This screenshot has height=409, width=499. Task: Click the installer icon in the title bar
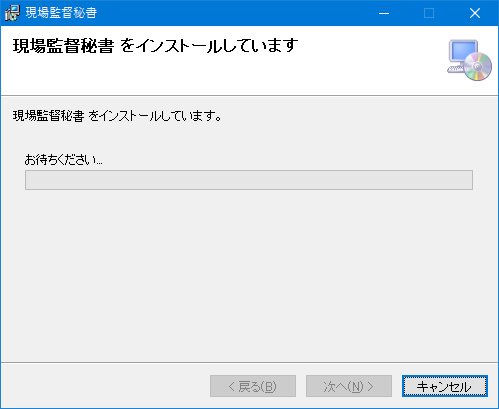12,13
